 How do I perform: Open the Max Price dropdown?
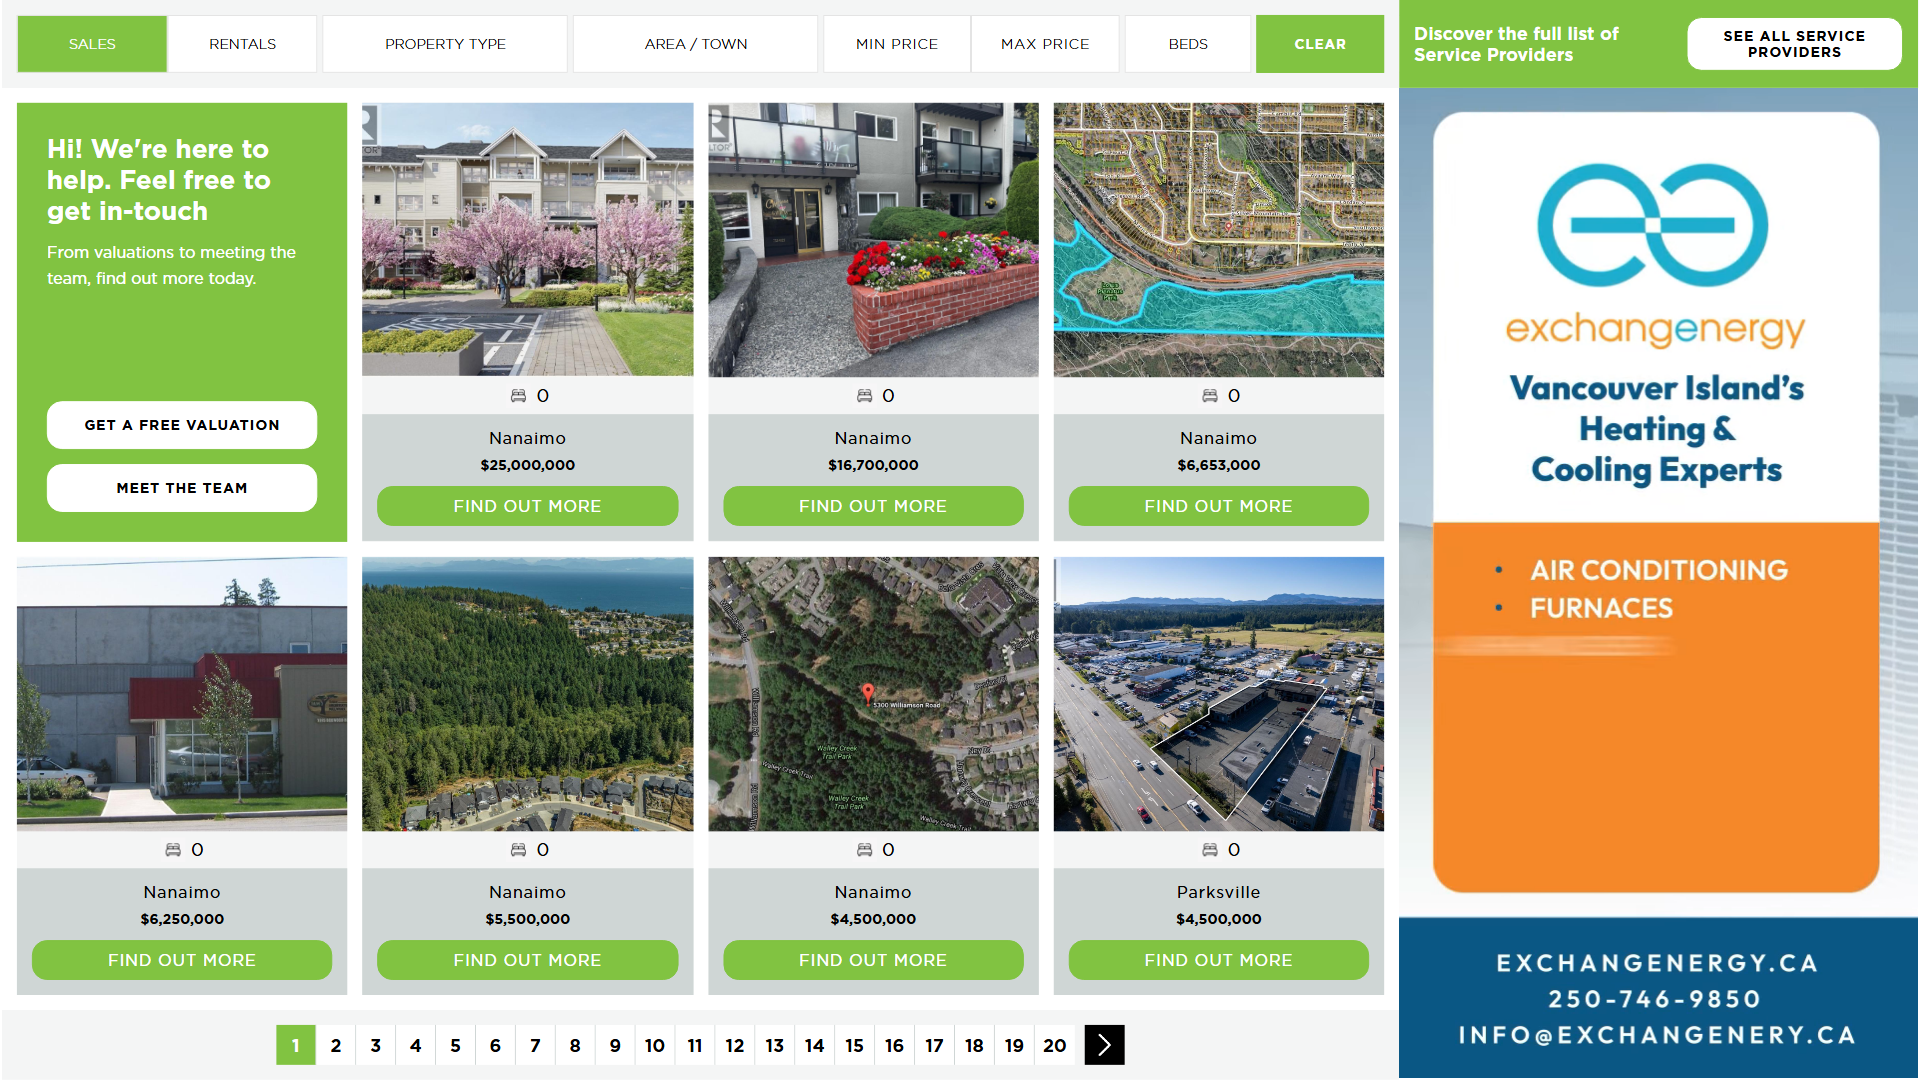pos(1044,44)
